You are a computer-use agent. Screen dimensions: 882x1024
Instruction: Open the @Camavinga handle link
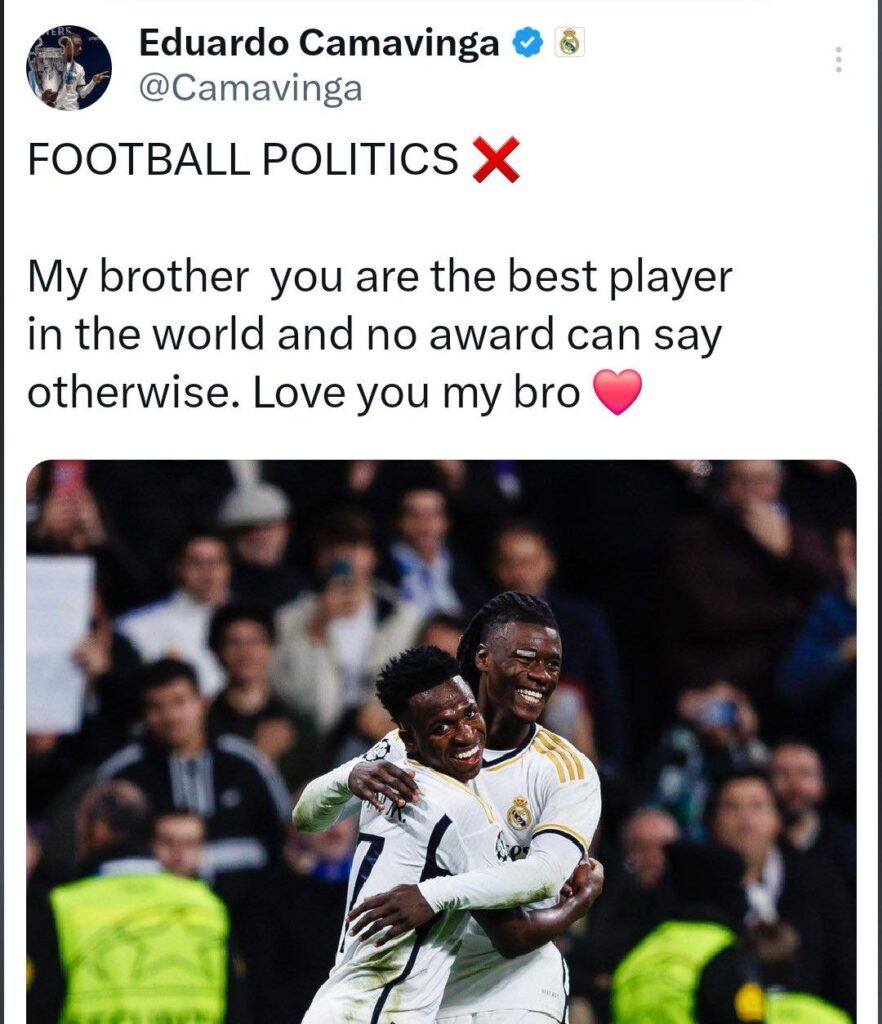[x=251, y=88]
